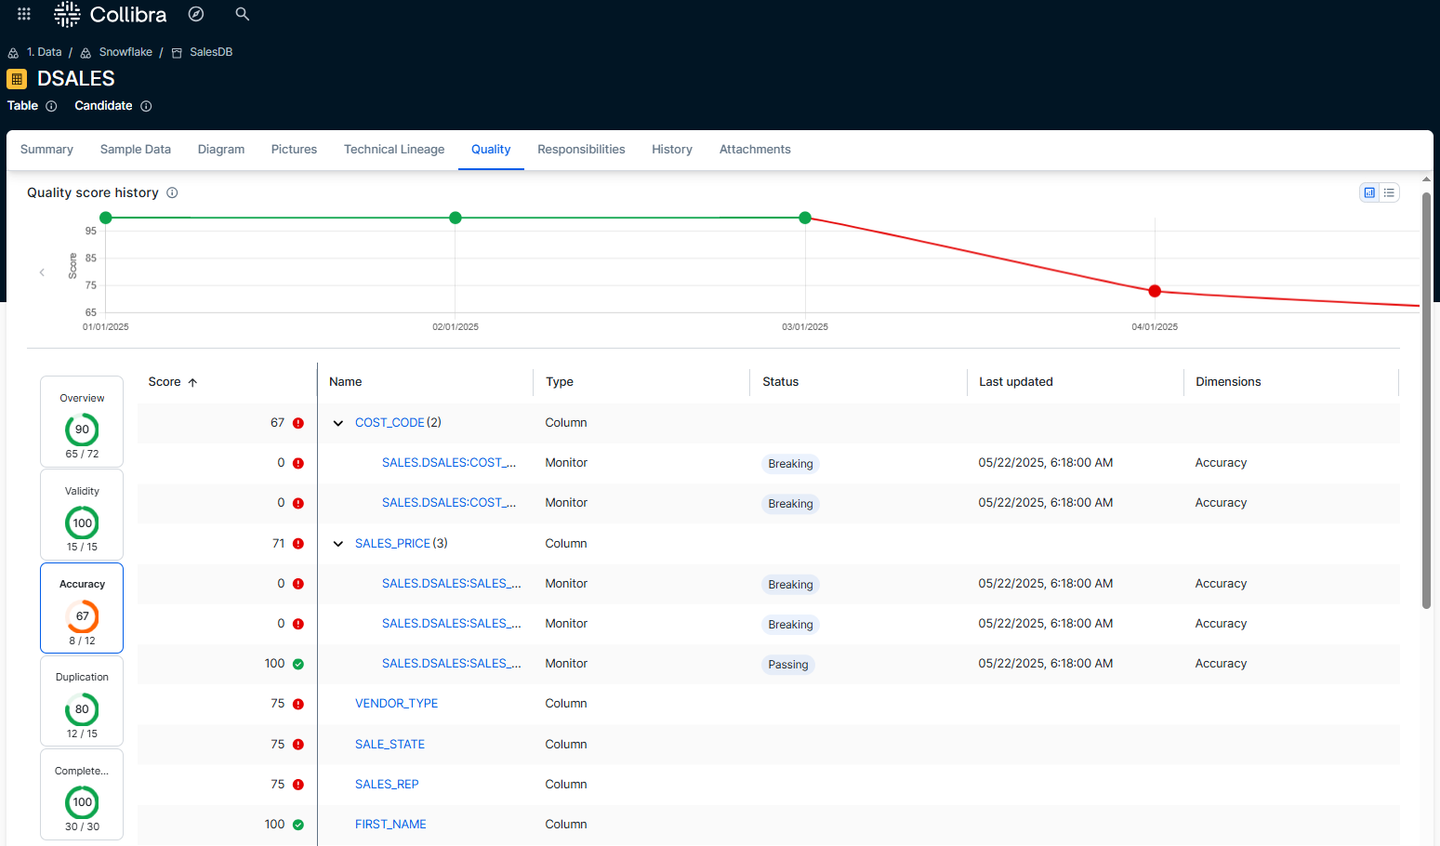Screen dimensions: 1440x846
Task: Switch quality history to list view
Action: pyautogui.click(x=1389, y=192)
